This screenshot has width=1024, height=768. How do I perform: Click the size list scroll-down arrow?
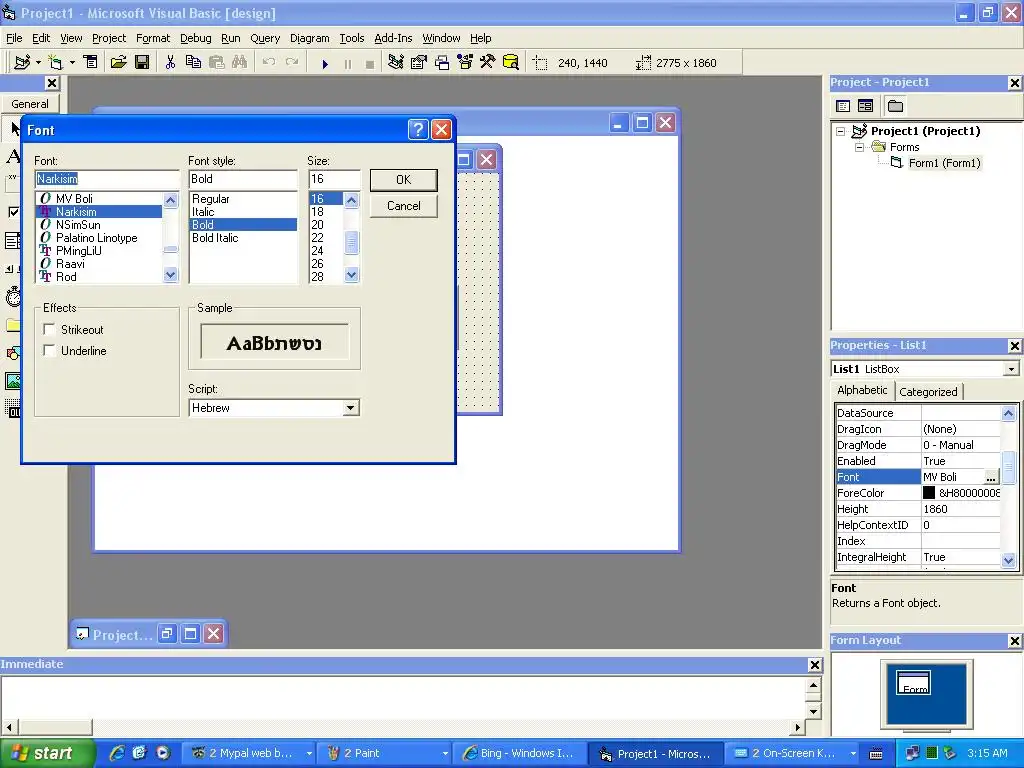(x=351, y=275)
